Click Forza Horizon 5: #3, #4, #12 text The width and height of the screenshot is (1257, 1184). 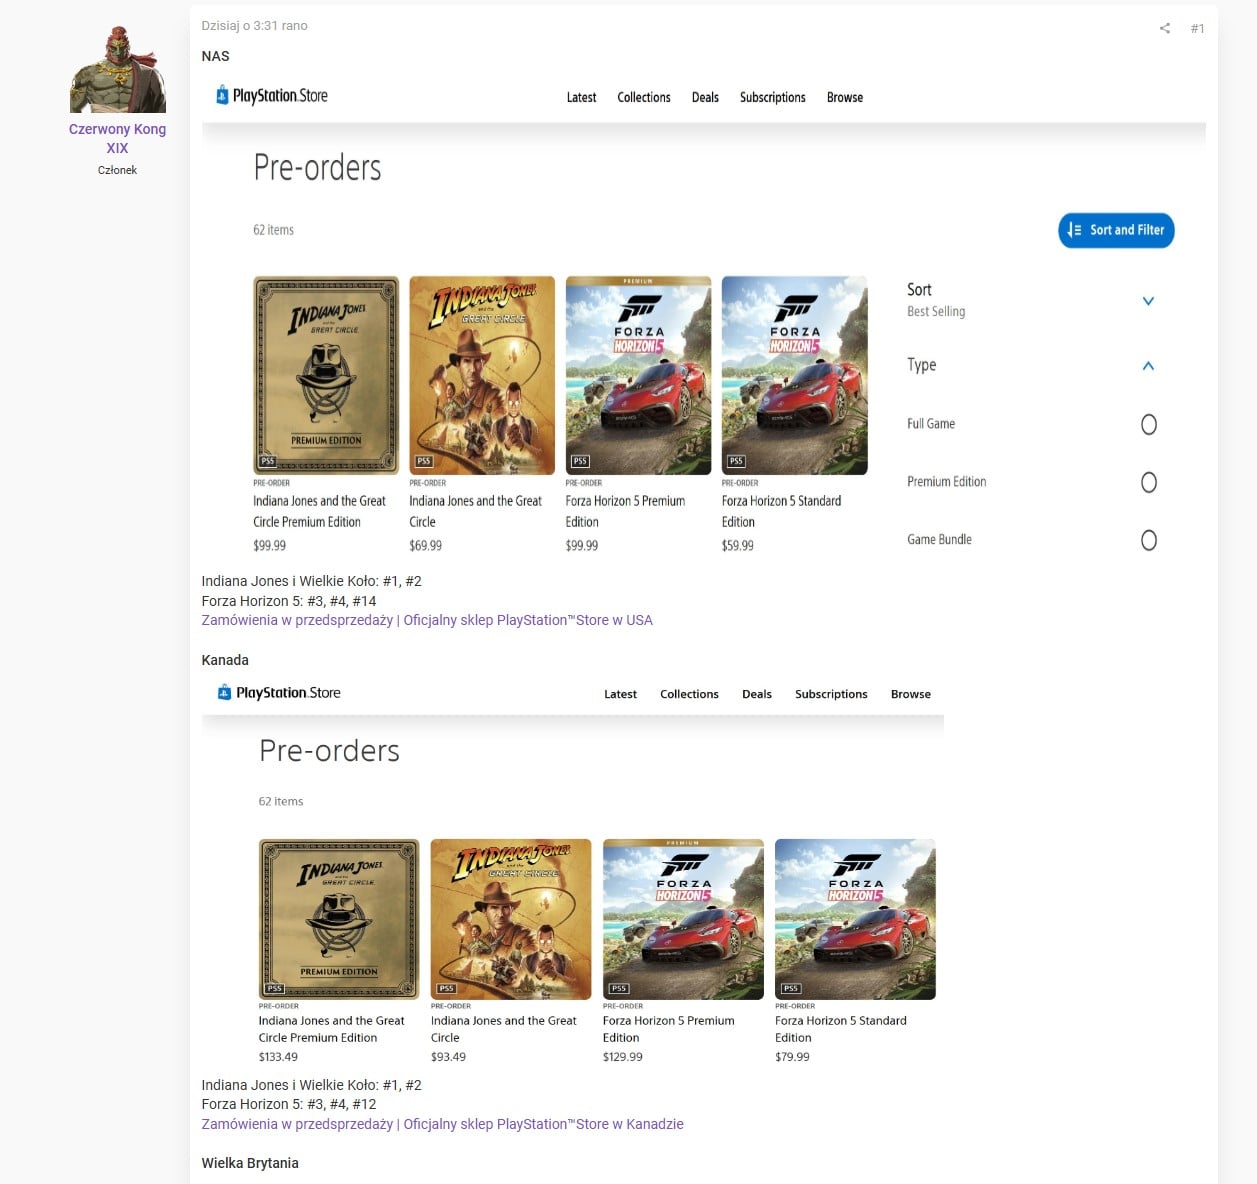pyautogui.click(x=289, y=1104)
